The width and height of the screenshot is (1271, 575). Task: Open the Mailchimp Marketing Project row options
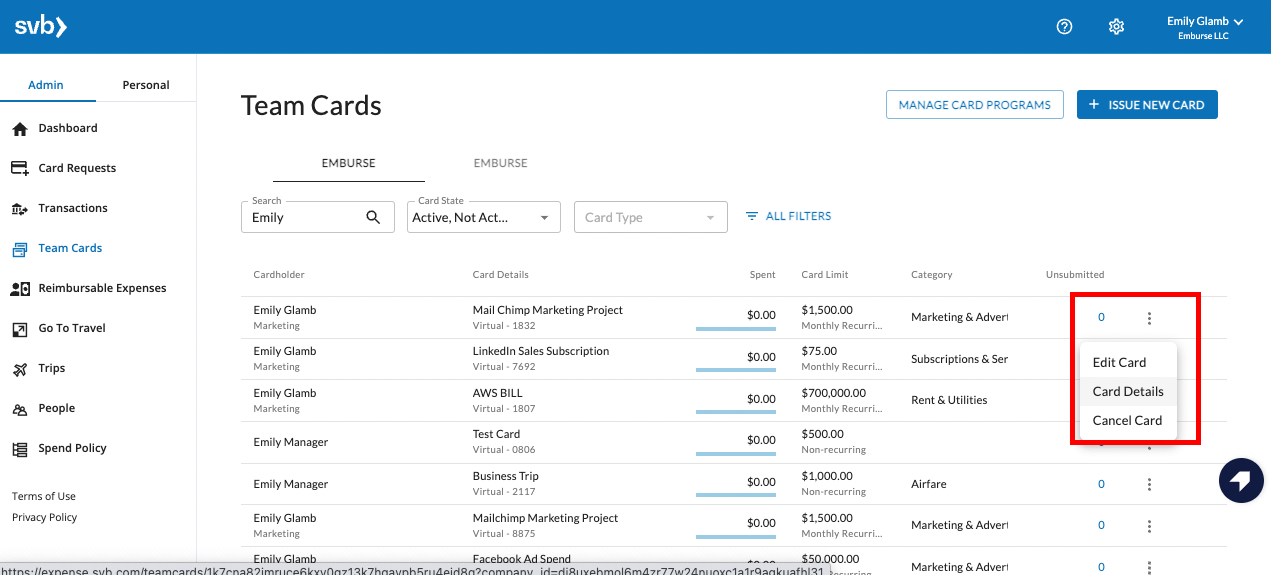1149,526
